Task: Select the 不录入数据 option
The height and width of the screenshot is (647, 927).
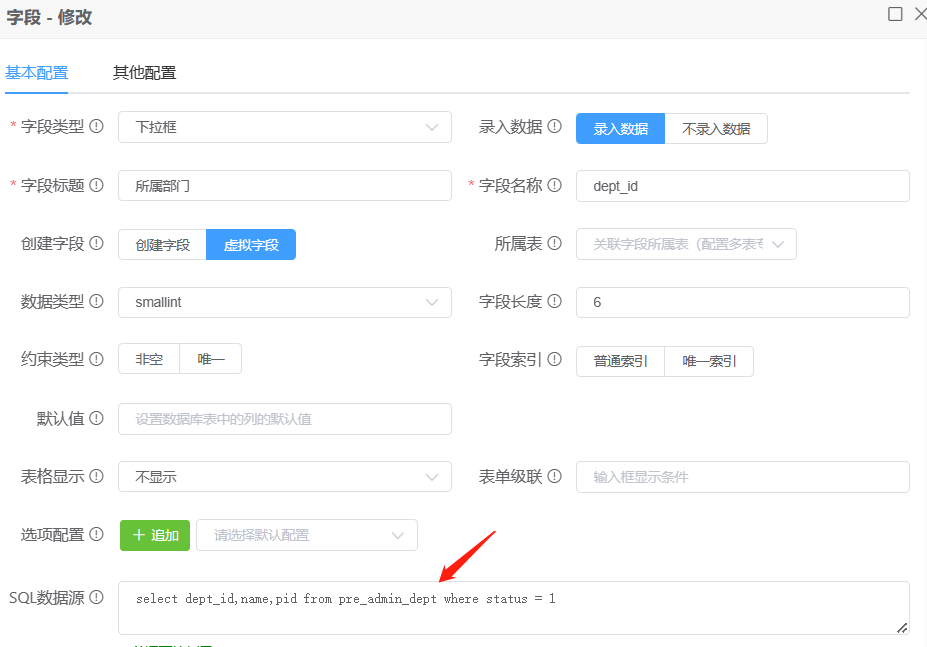Action: click(716, 129)
